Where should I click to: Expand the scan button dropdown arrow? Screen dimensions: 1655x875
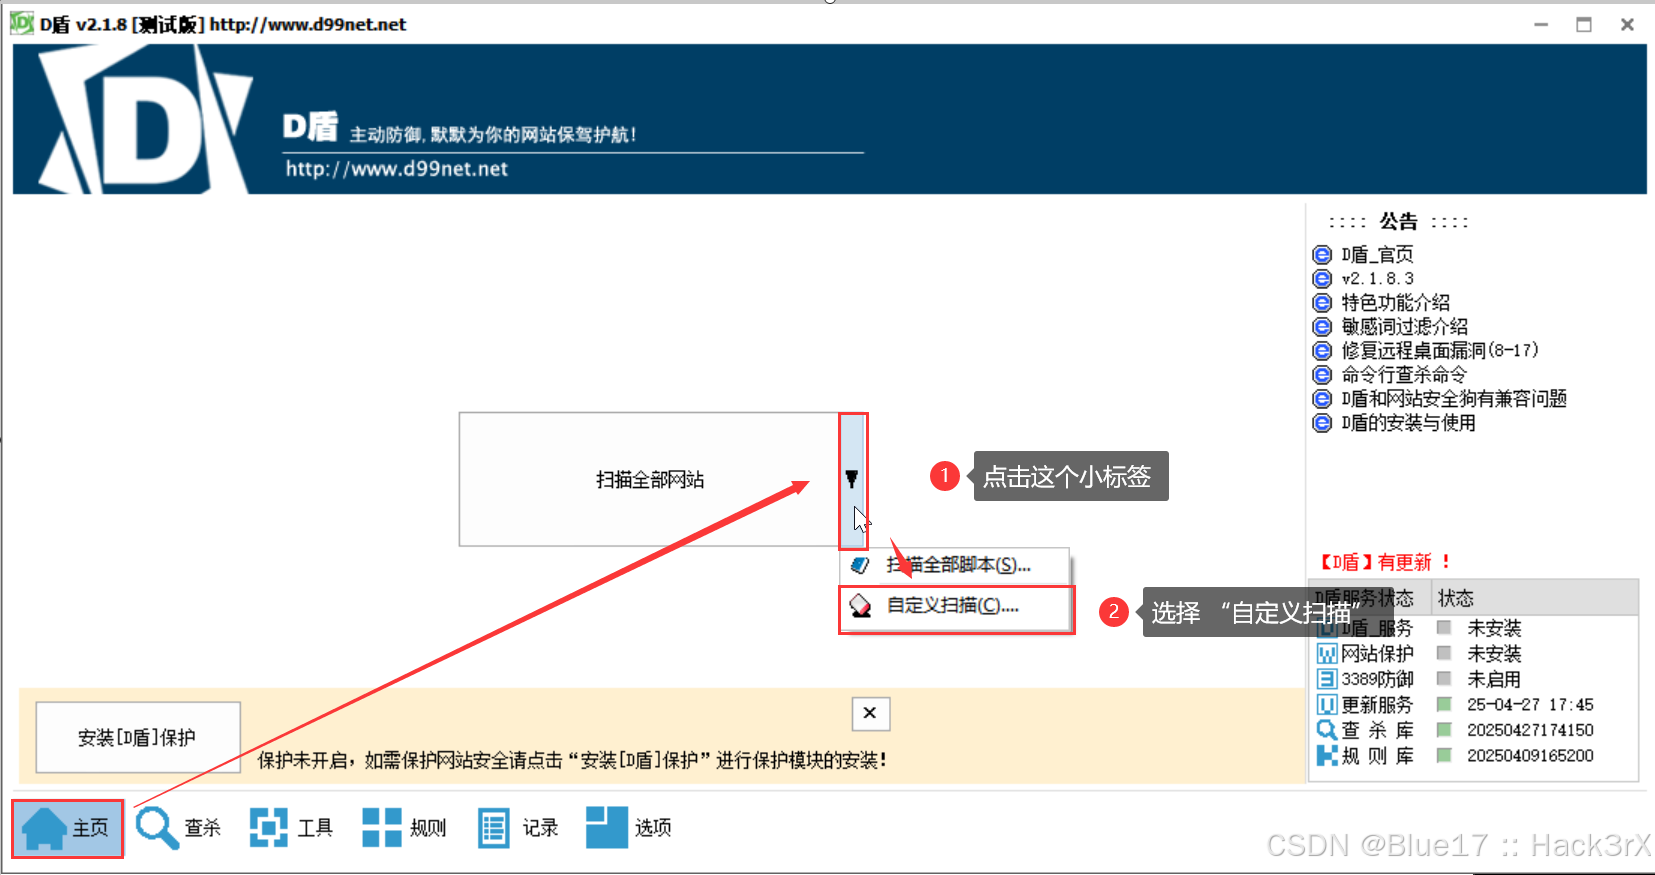click(852, 480)
